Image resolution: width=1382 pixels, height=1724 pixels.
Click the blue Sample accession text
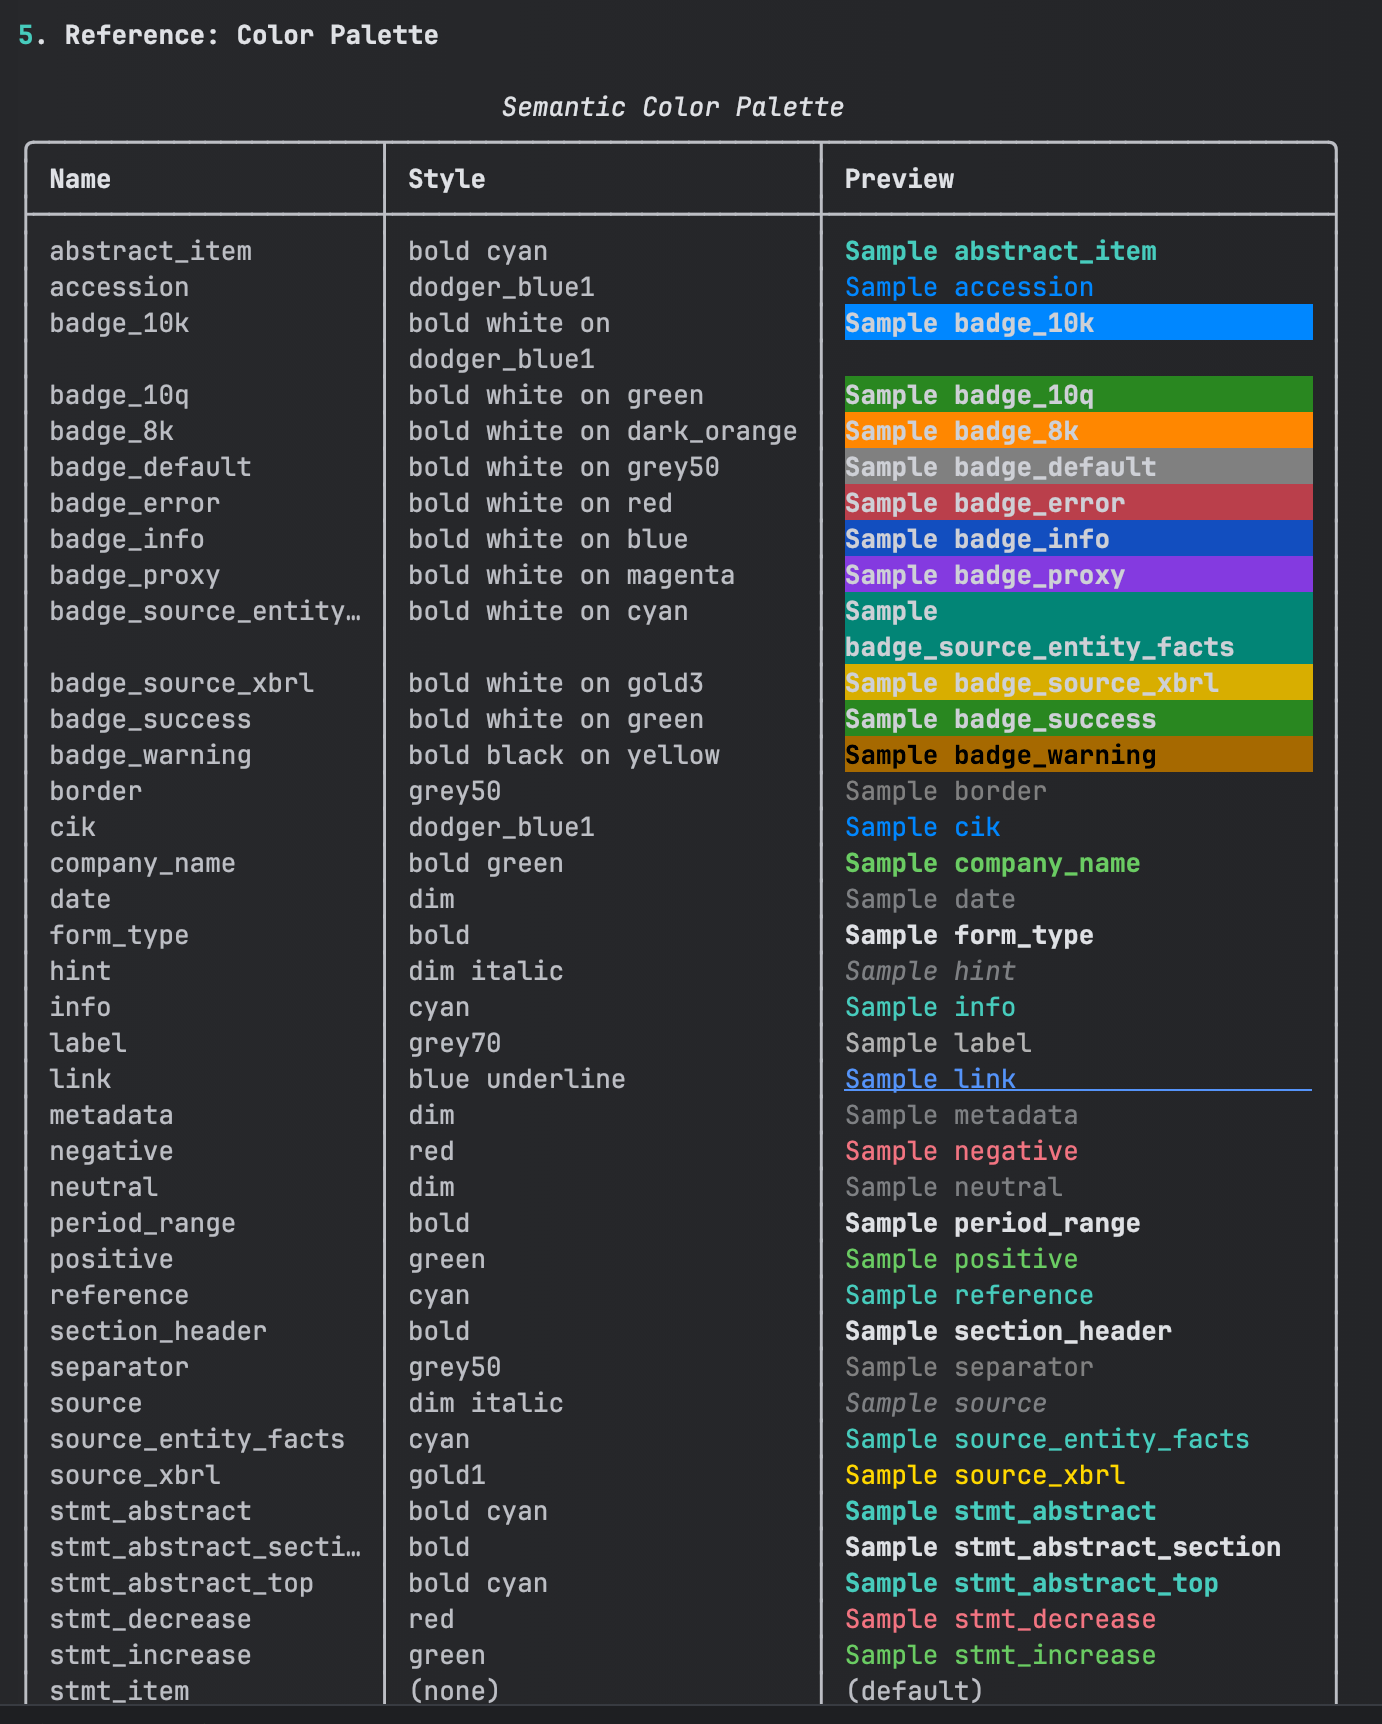[x=969, y=287]
